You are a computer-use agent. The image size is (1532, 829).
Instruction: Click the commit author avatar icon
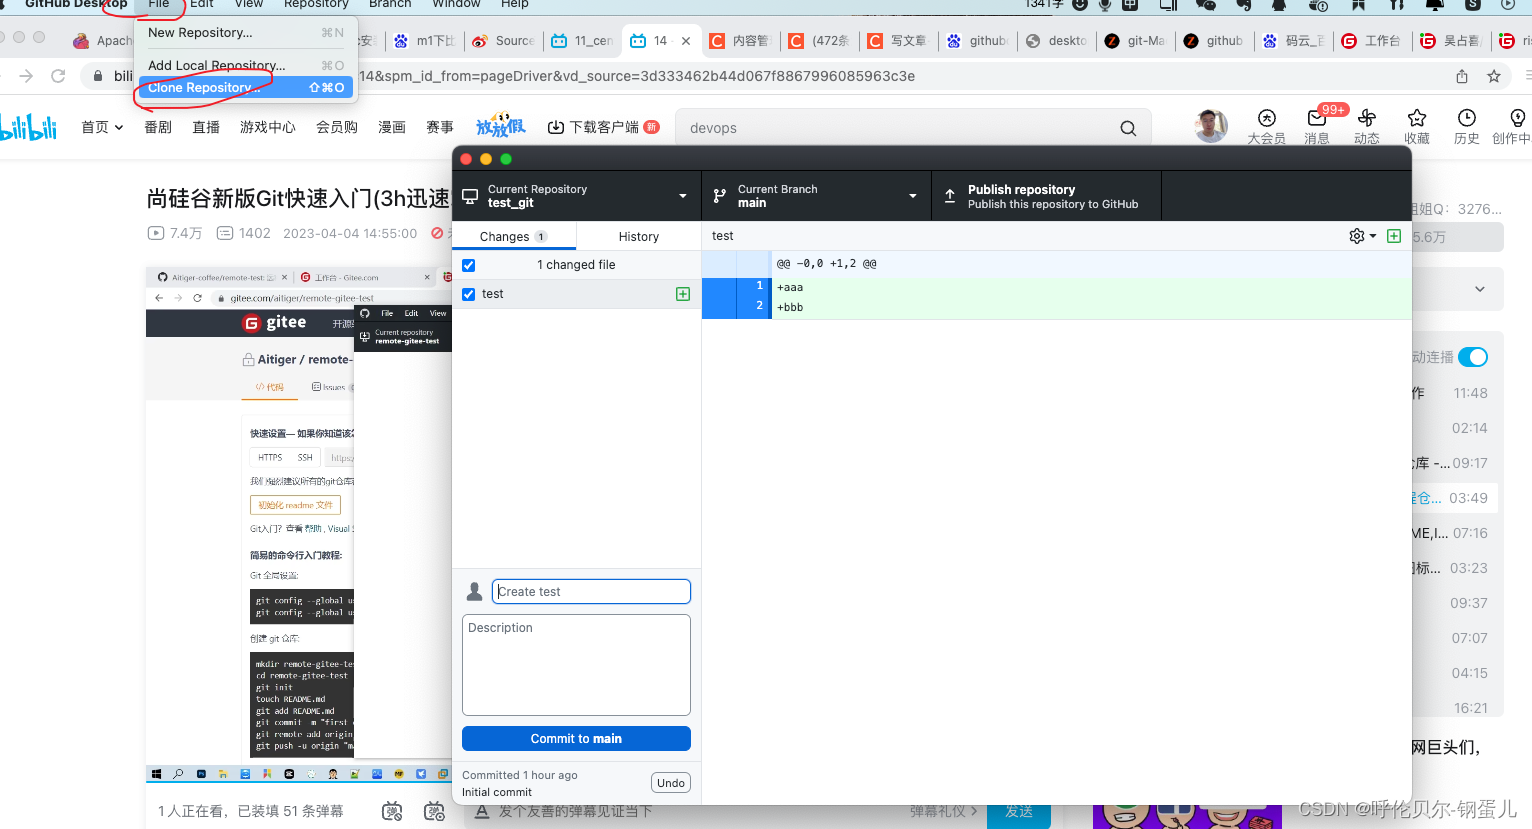coord(475,592)
